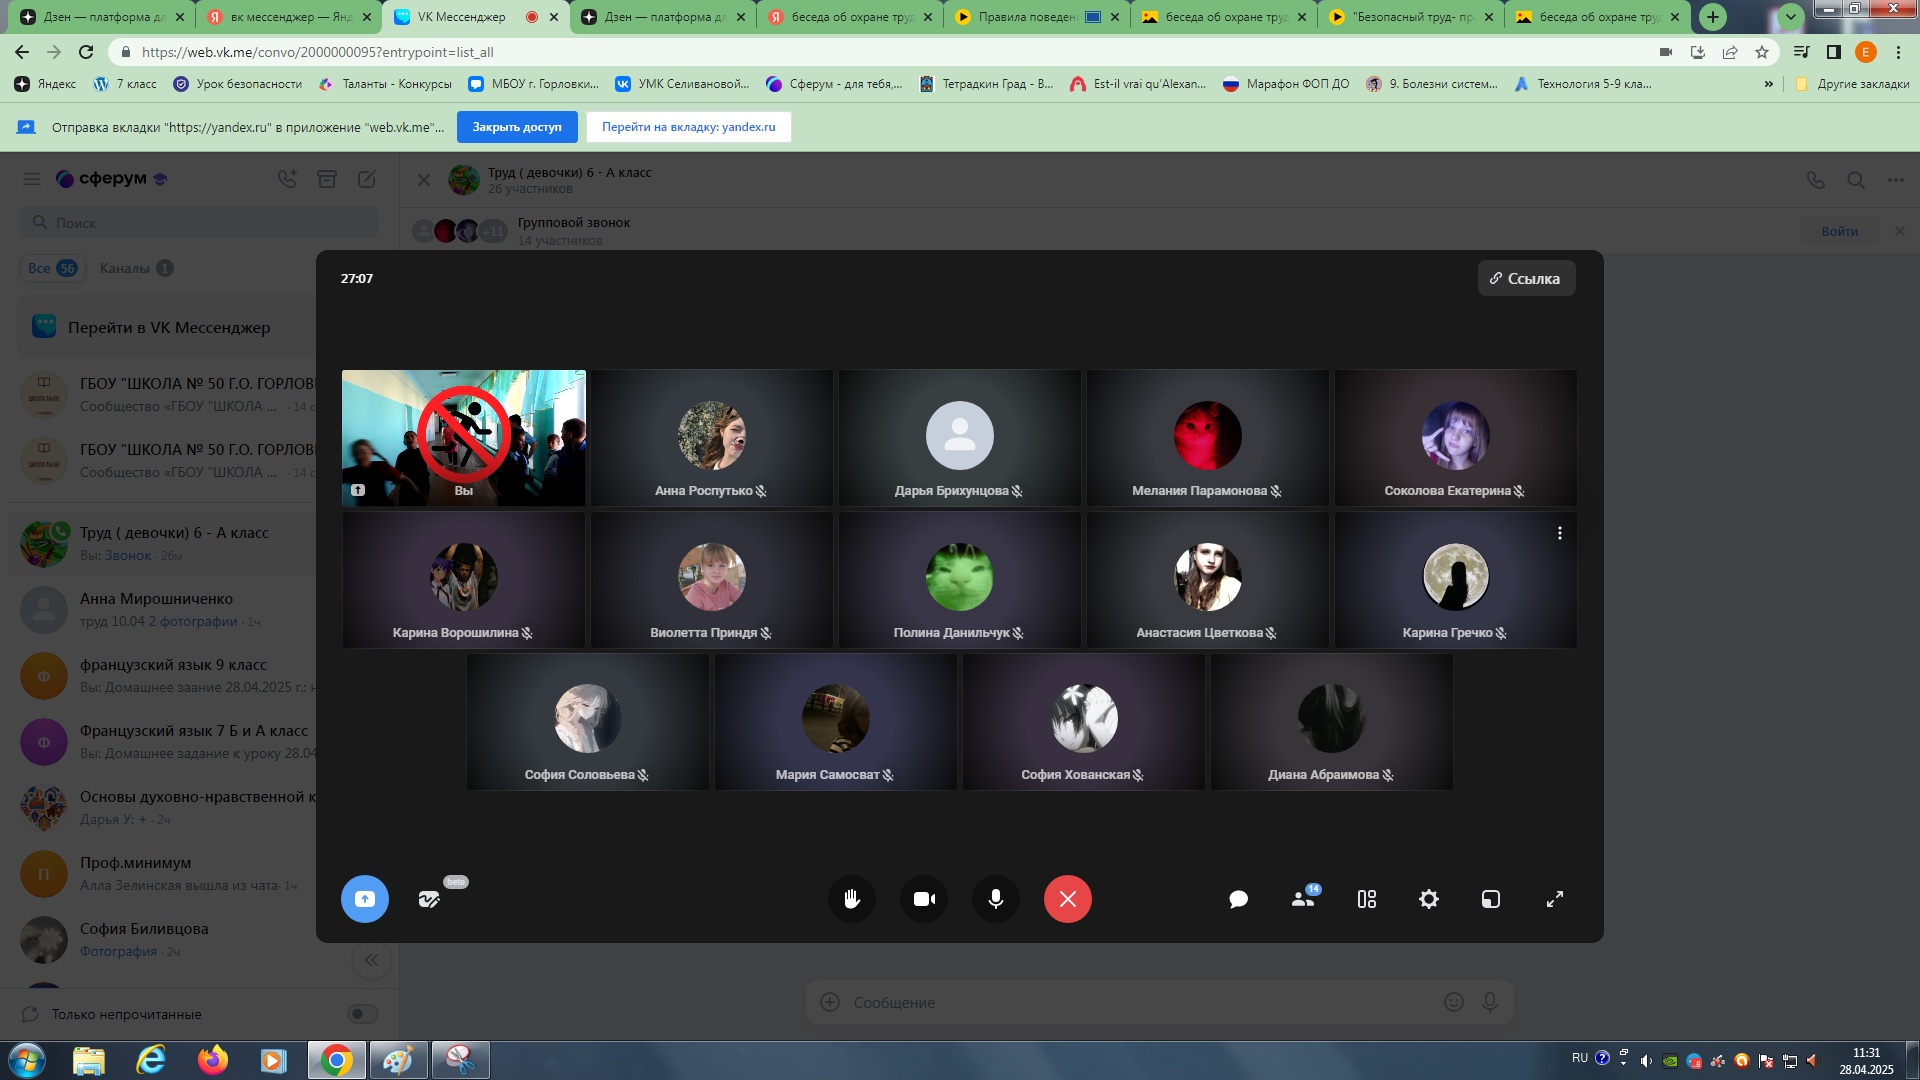Open Windows Start menu
This screenshot has height=1080, width=1920.
[27, 1060]
